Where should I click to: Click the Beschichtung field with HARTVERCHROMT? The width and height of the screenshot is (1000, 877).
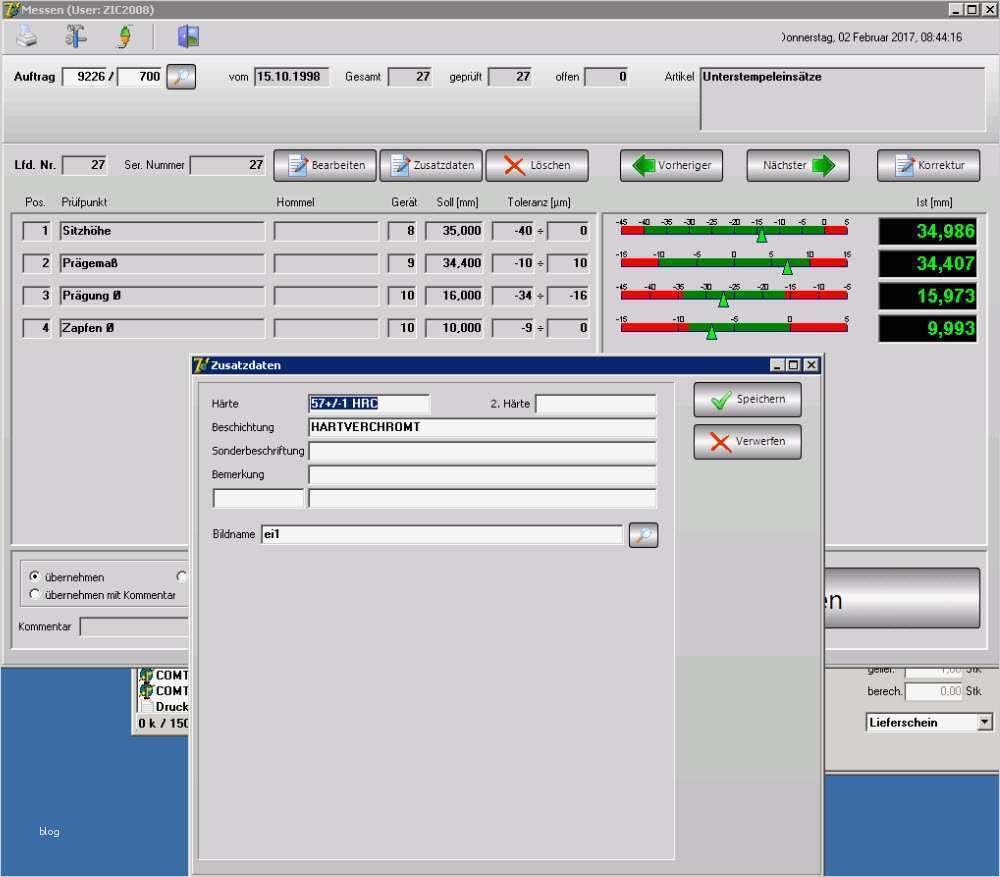click(x=482, y=427)
